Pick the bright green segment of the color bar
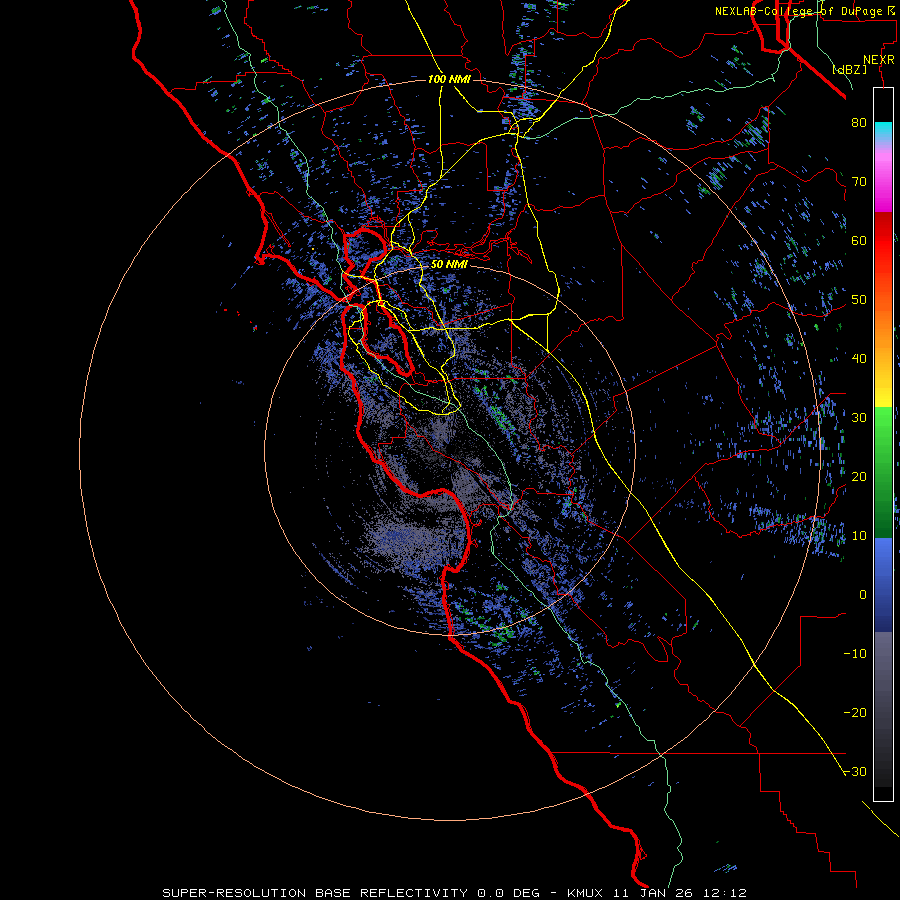Screen dimensions: 900x900 [x=883, y=425]
